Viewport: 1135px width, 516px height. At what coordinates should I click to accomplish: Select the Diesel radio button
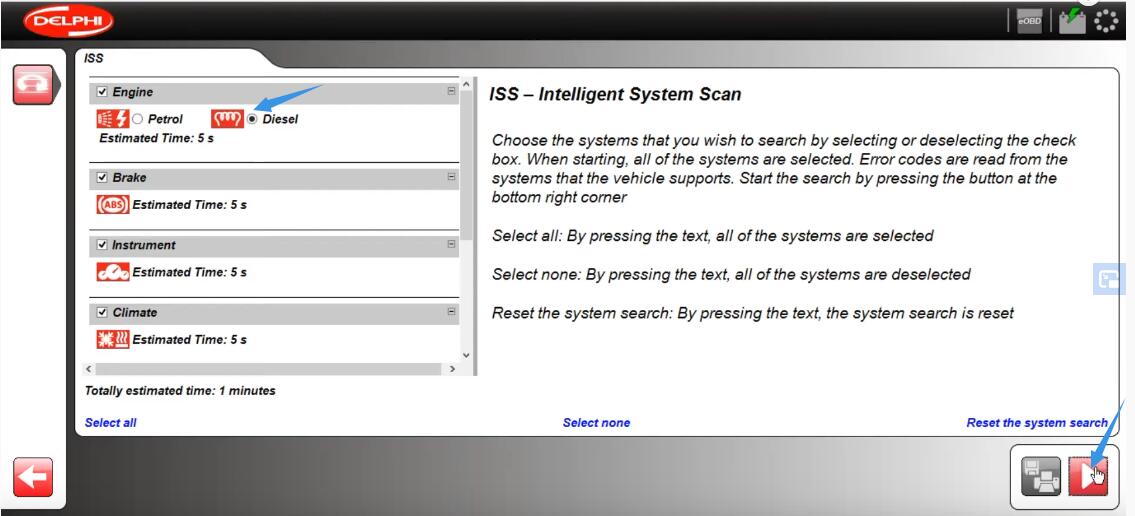[x=252, y=119]
